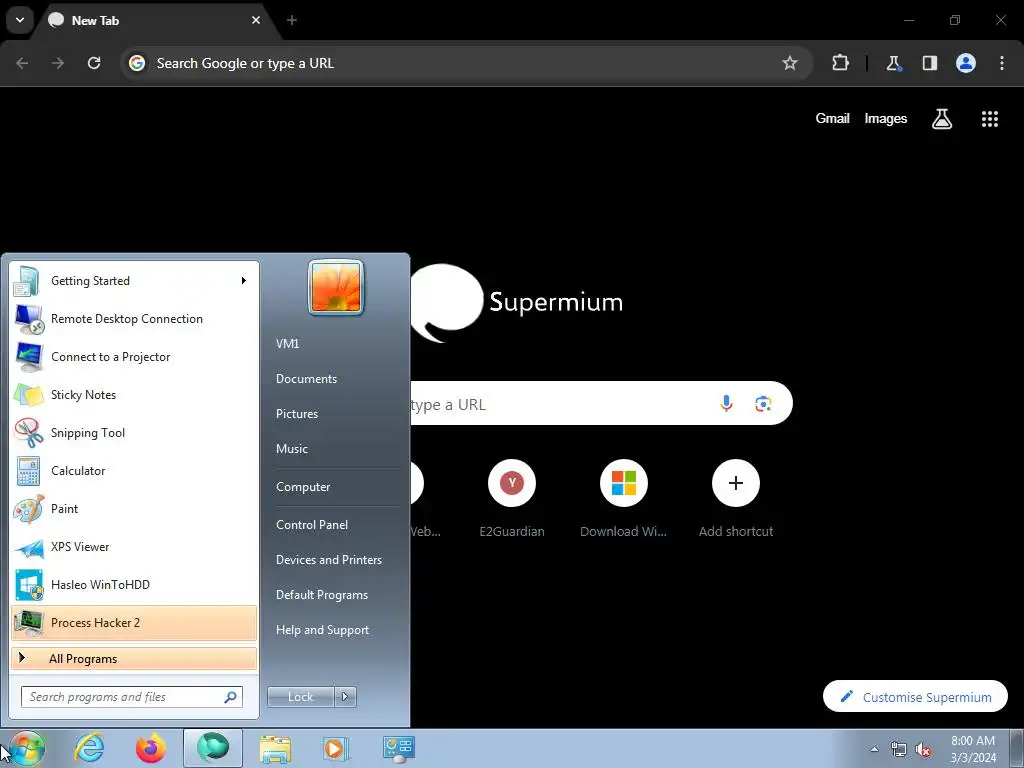
Task: Expand Getting Started submenu arrow
Action: (244, 281)
